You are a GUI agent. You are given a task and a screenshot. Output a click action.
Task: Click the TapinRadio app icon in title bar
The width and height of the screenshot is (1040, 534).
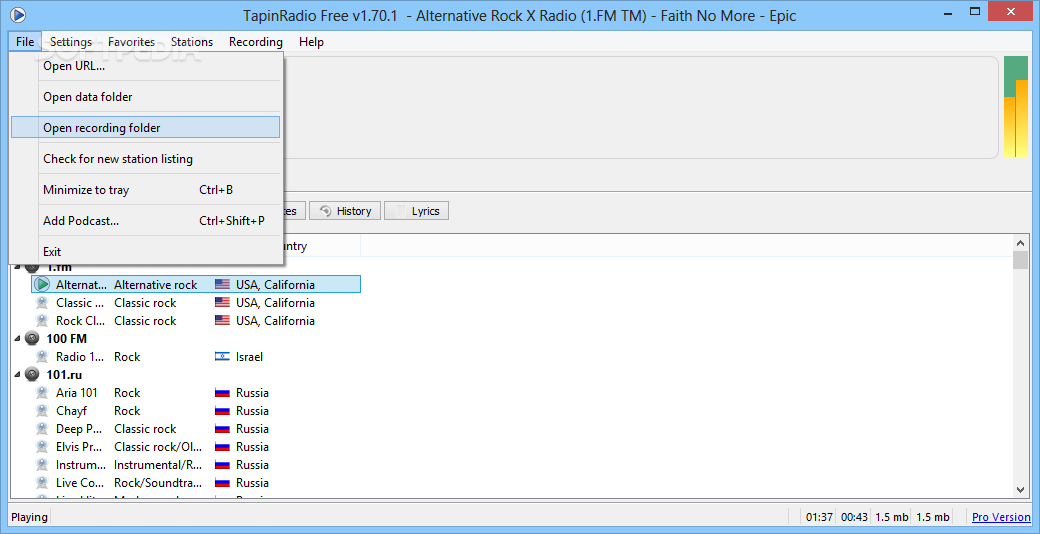(19, 13)
